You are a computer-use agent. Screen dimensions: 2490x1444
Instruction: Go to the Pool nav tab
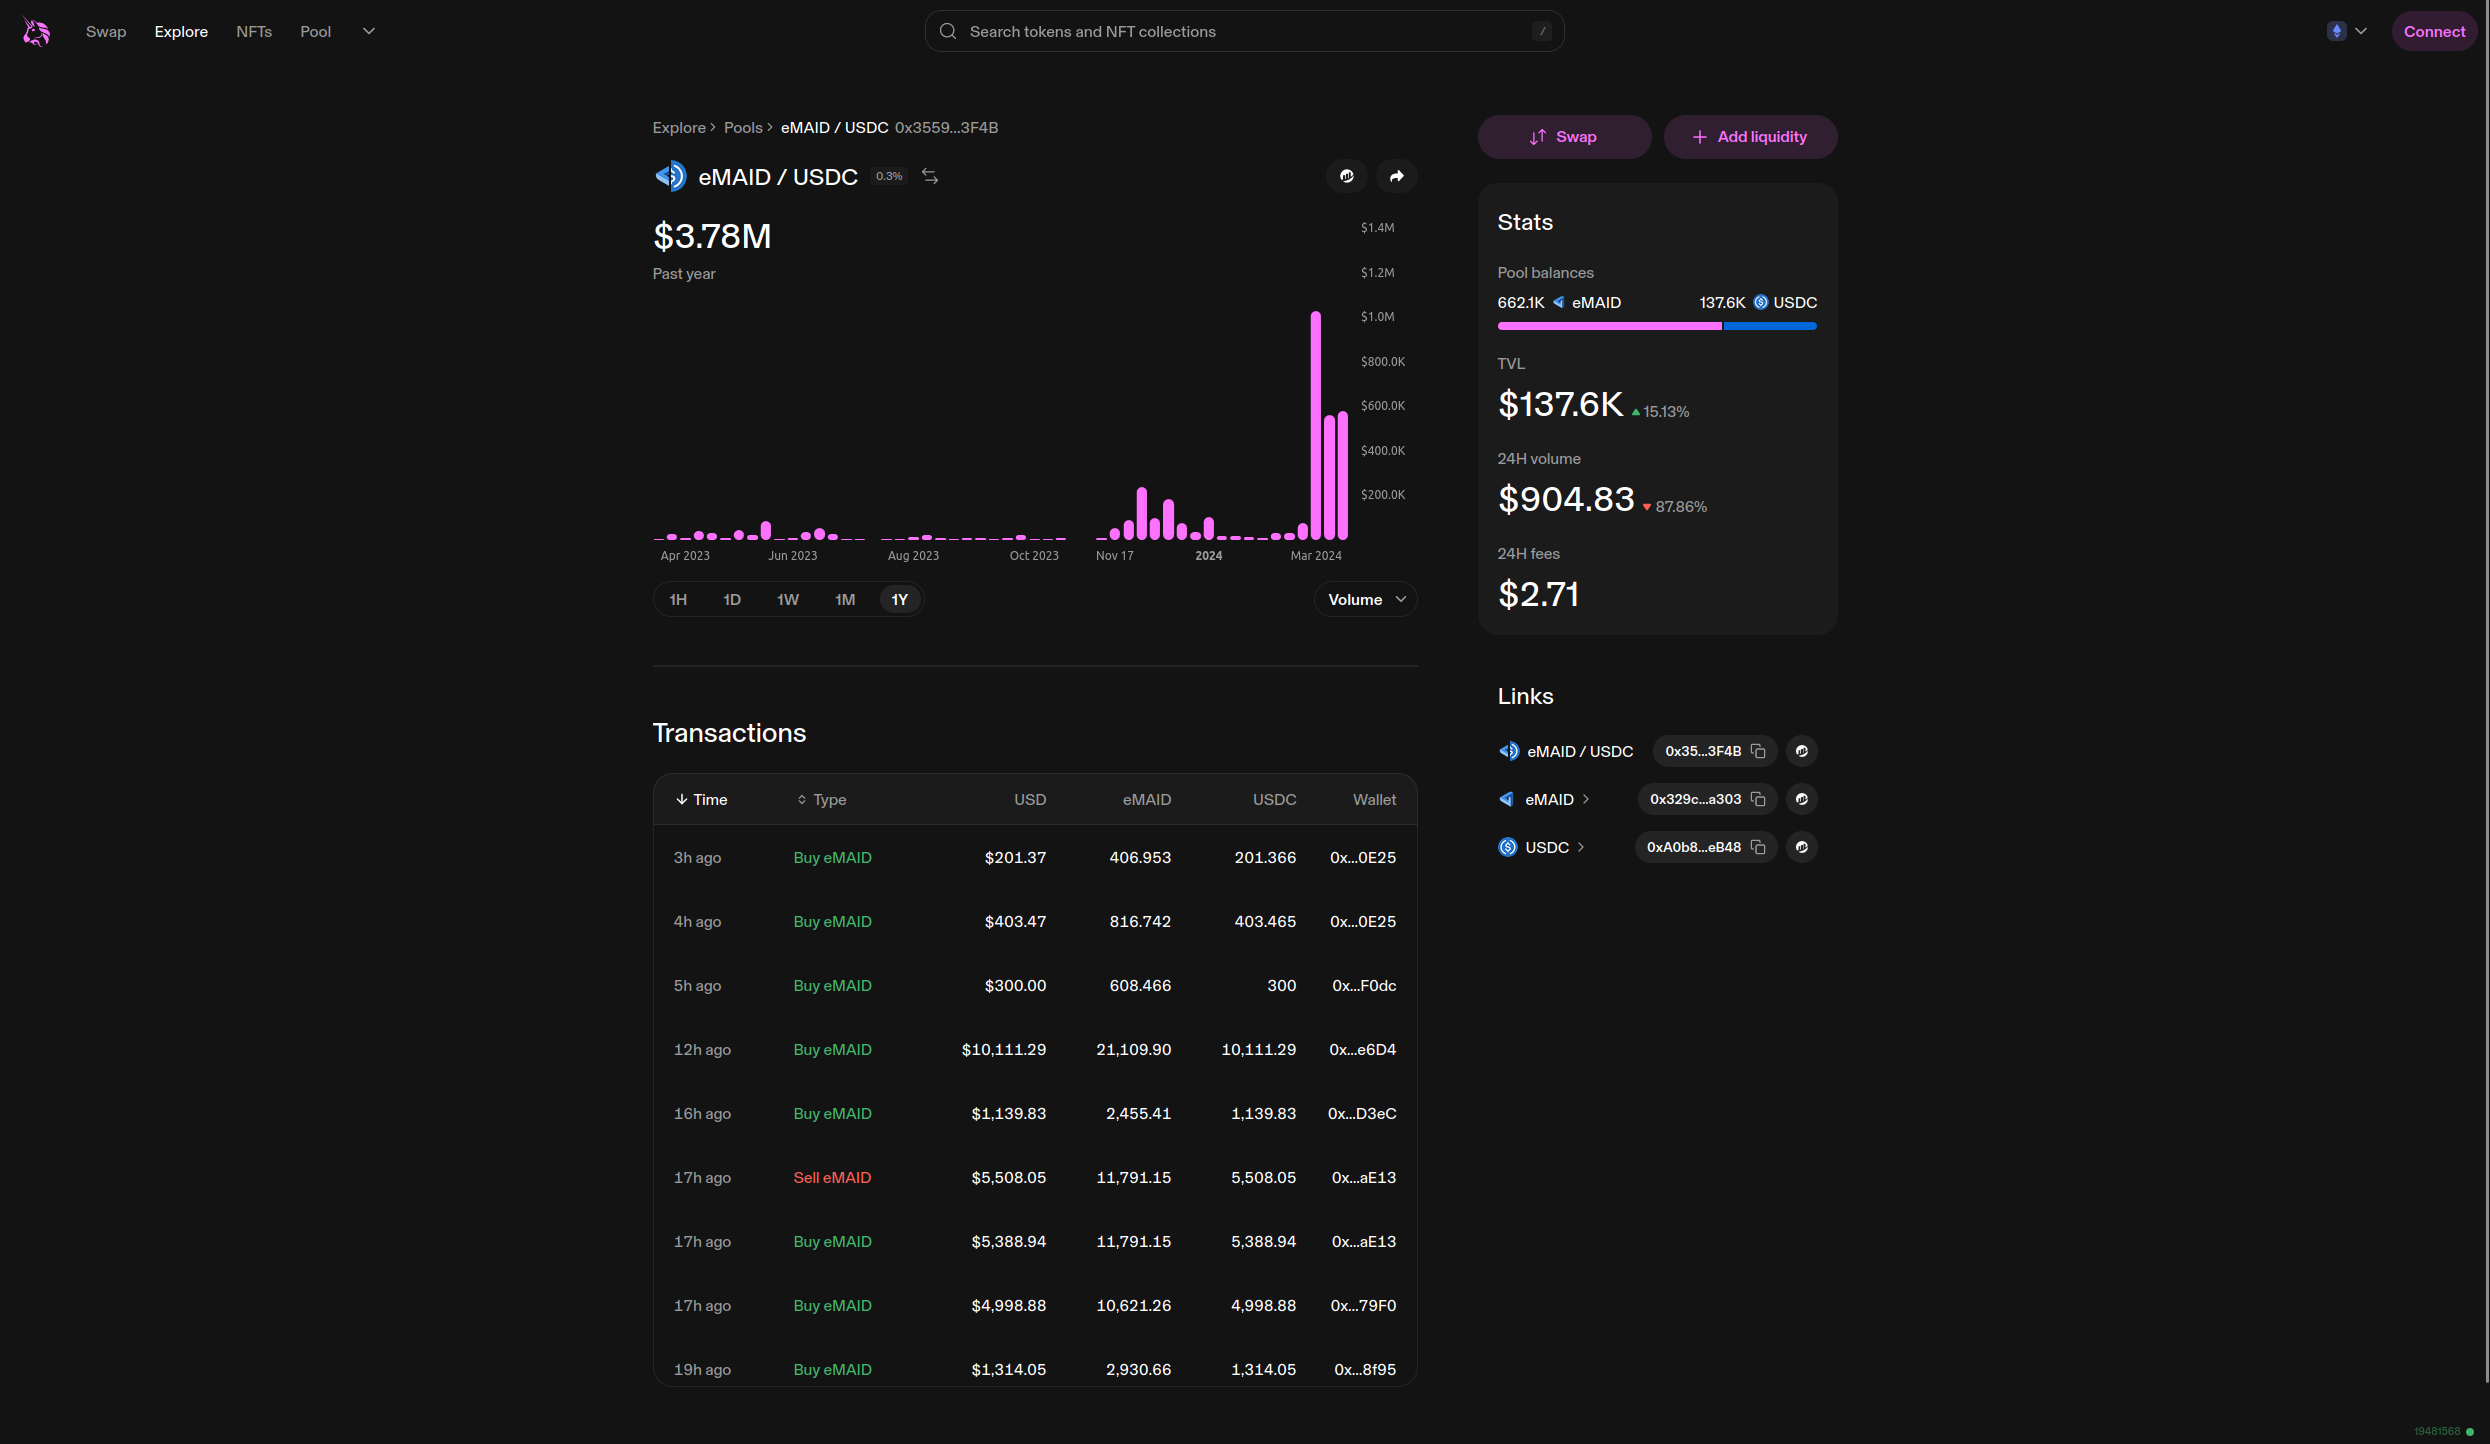(x=315, y=31)
